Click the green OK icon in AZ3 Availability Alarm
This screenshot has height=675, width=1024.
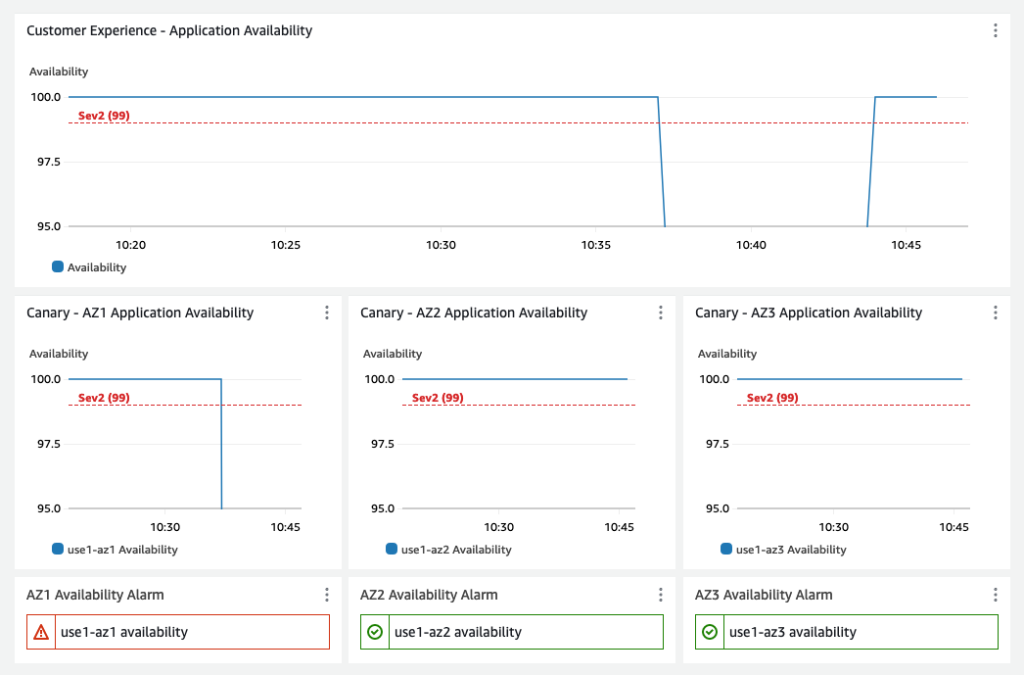711,631
